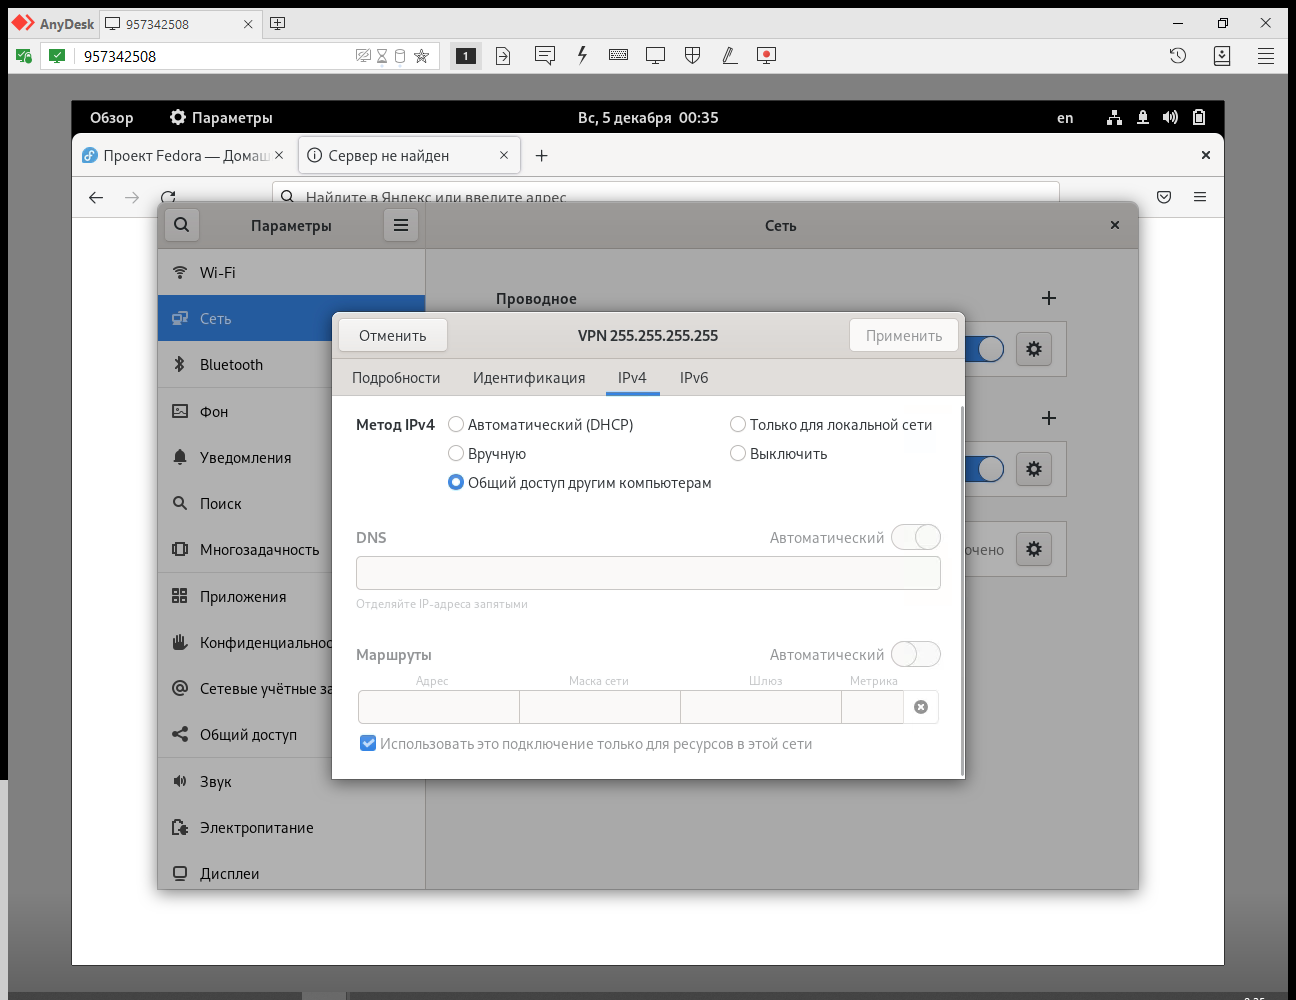
Task: Add address to AnyDesk favorites star
Action: pyautogui.click(x=422, y=56)
